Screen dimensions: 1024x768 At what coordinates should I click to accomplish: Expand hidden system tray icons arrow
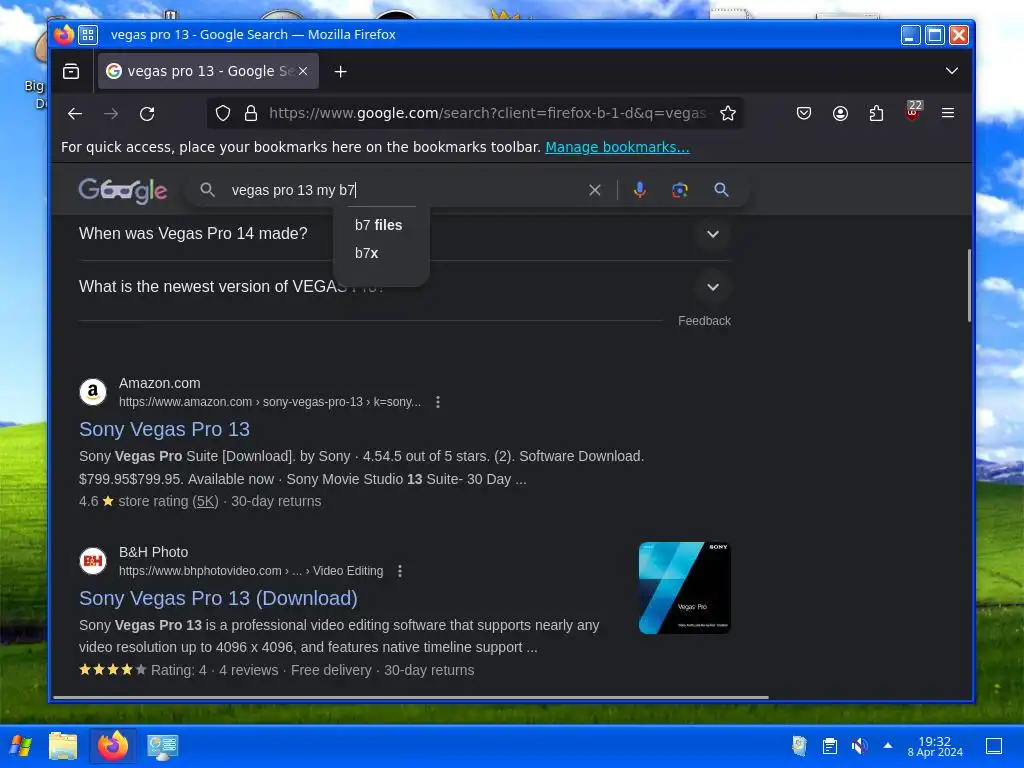coord(888,745)
